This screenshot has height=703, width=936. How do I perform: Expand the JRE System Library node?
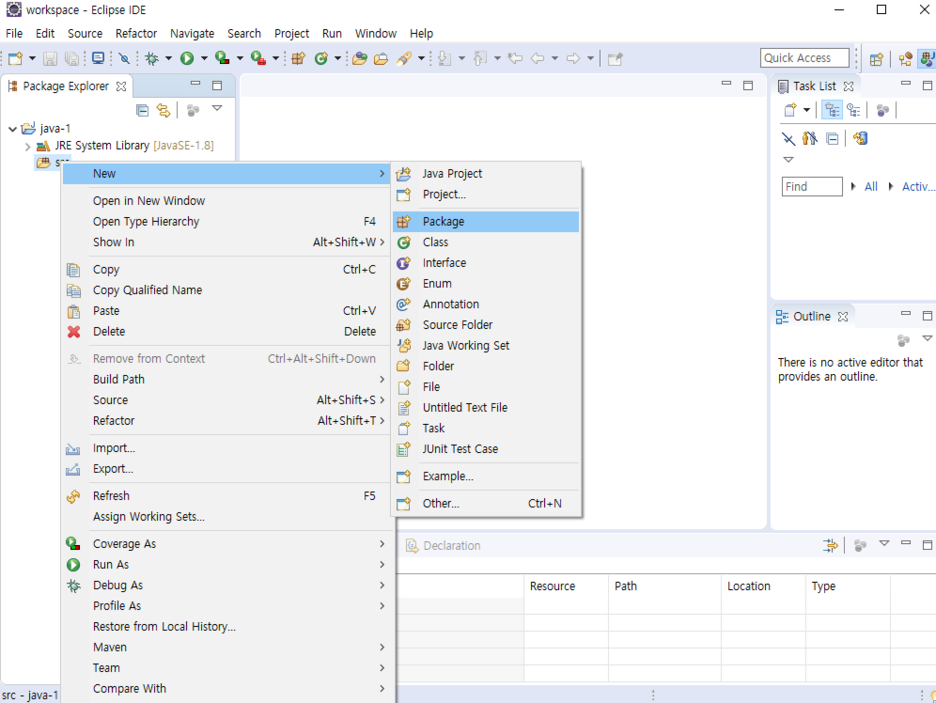click(x=27, y=146)
